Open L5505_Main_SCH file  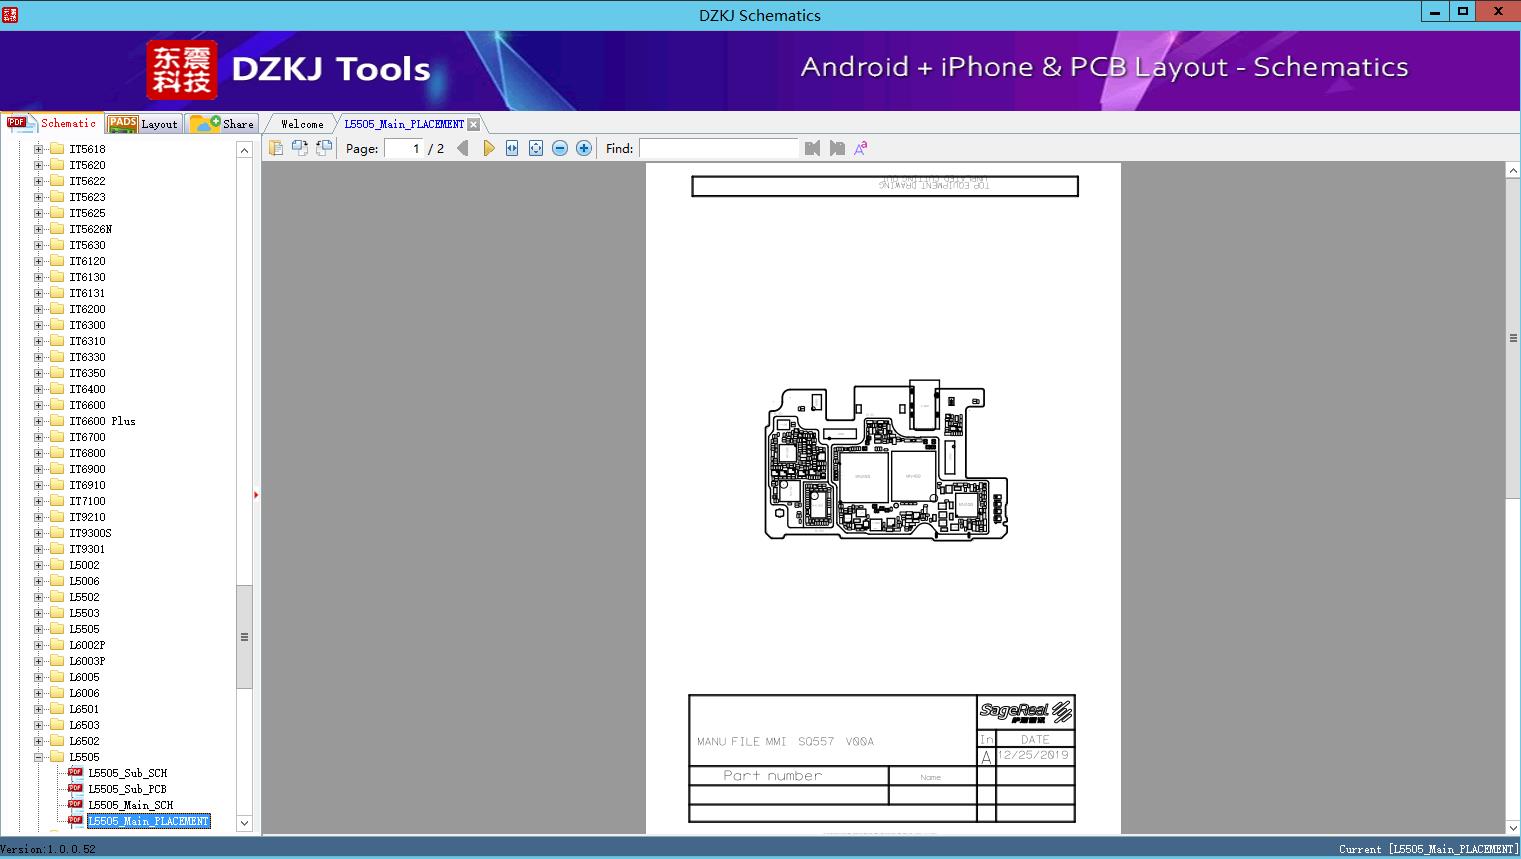[x=130, y=805]
